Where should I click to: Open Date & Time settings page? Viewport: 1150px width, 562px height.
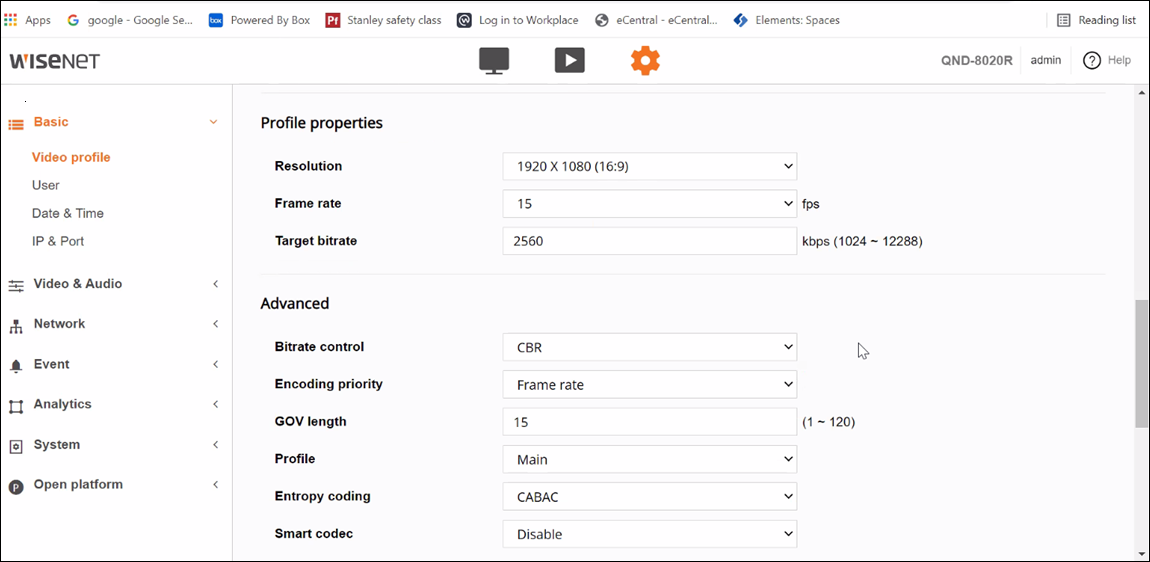click(68, 213)
